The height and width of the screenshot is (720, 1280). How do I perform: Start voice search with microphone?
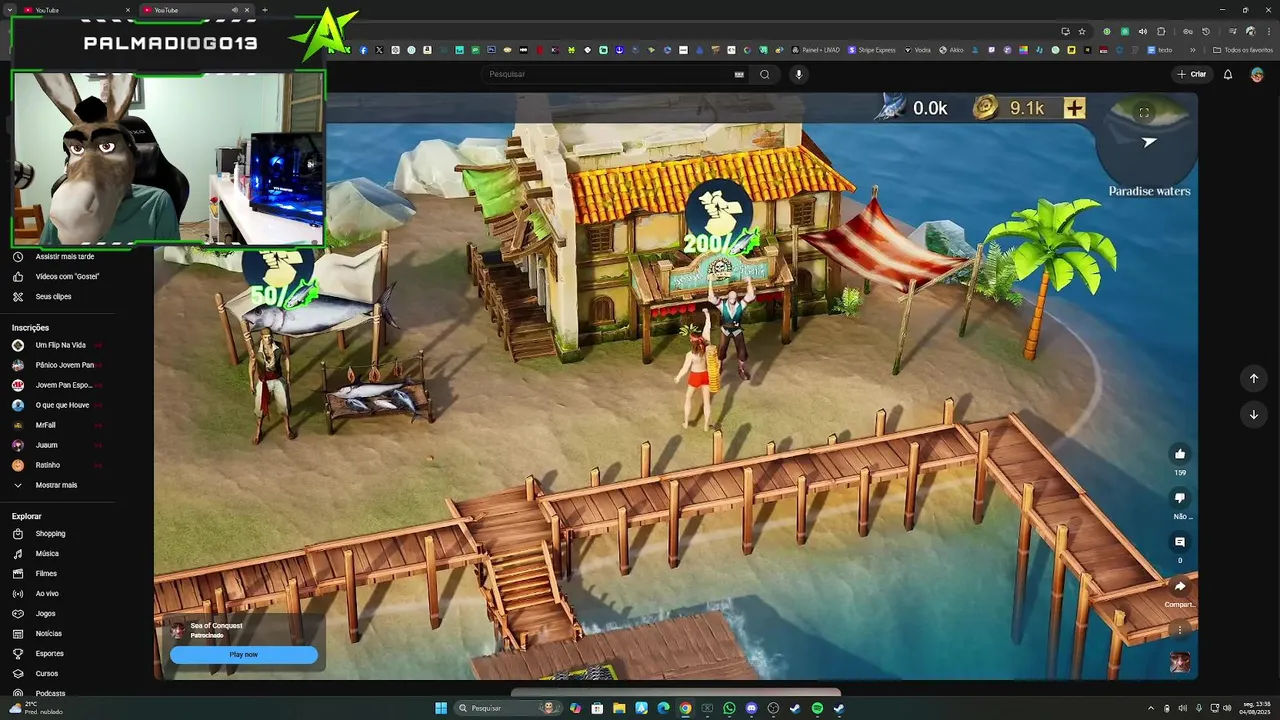pos(798,74)
